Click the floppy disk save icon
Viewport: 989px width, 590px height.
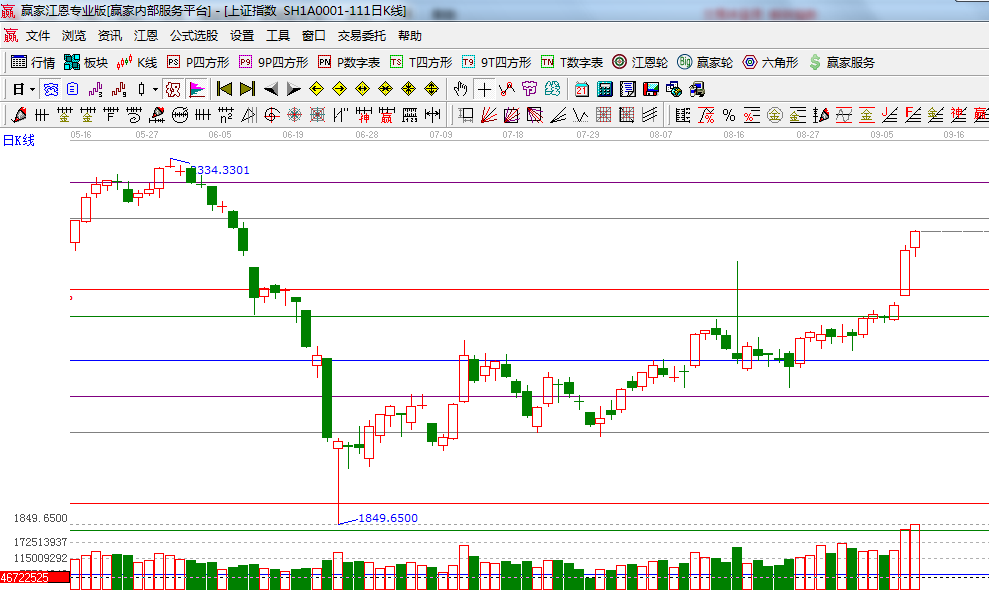[x=650, y=89]
